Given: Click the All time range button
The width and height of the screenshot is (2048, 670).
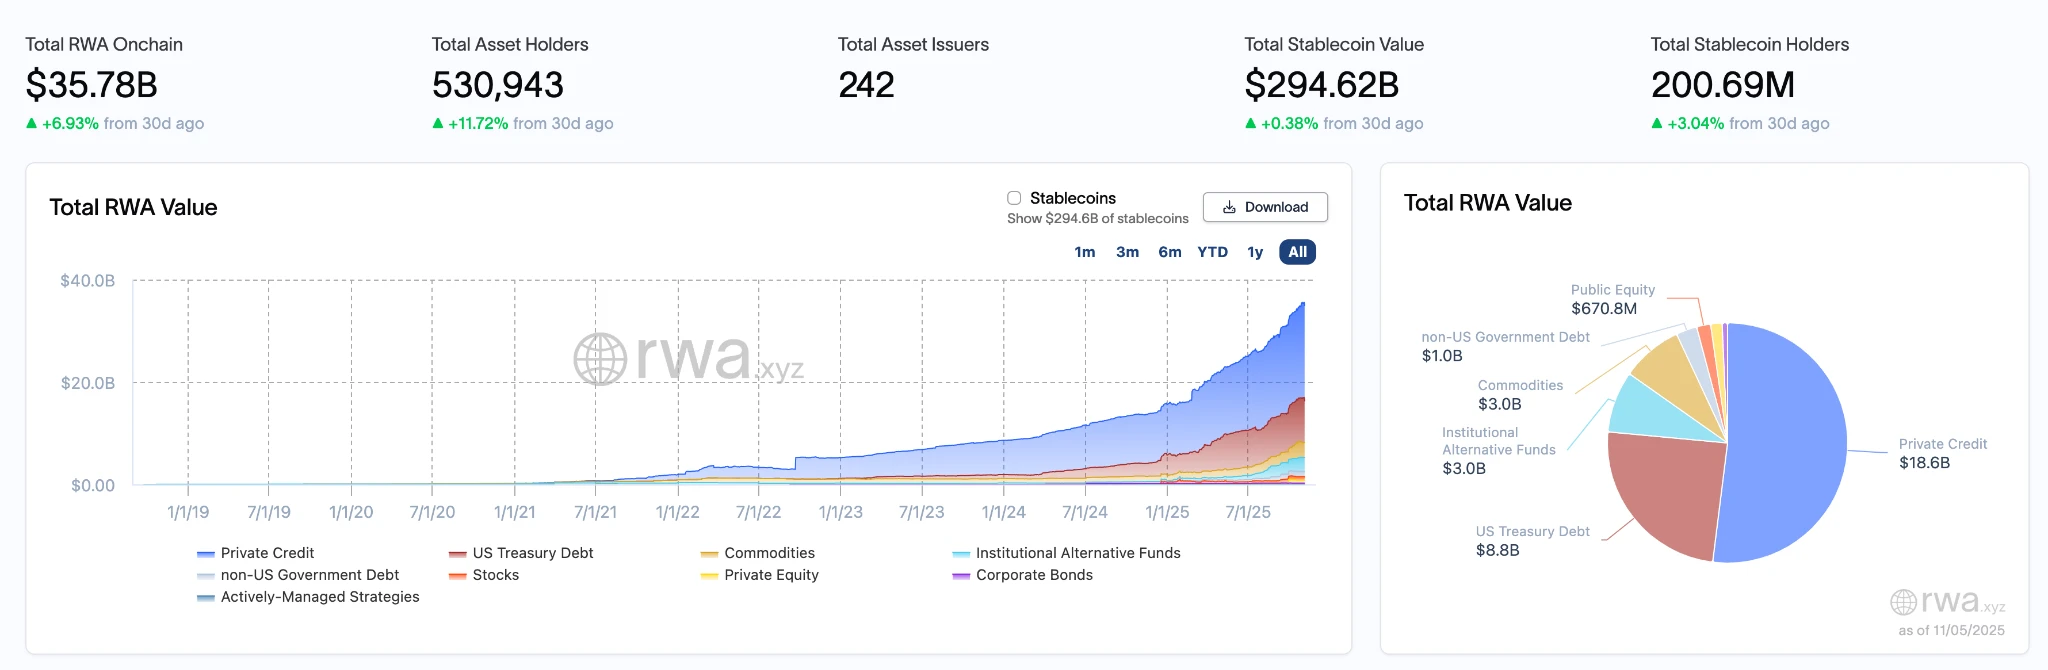Looking at the screenshot, I should 1297,252.
